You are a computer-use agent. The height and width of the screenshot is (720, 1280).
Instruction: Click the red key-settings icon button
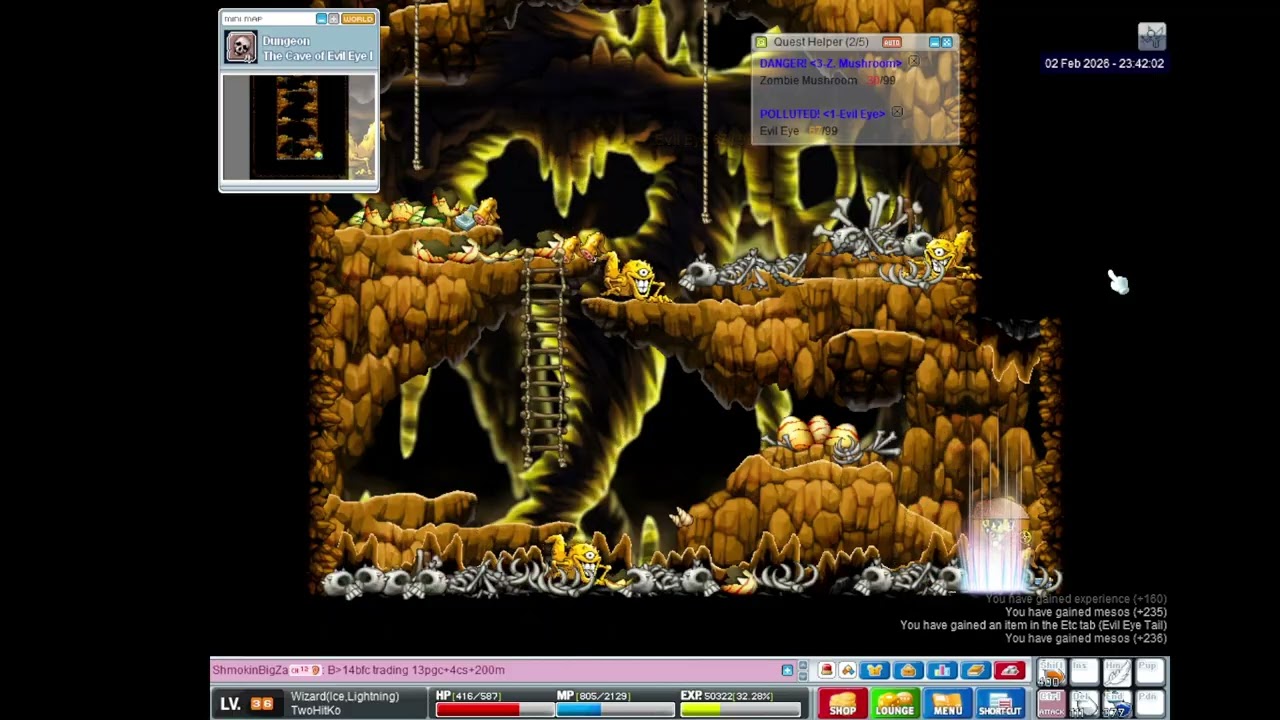coord(1009,670)
